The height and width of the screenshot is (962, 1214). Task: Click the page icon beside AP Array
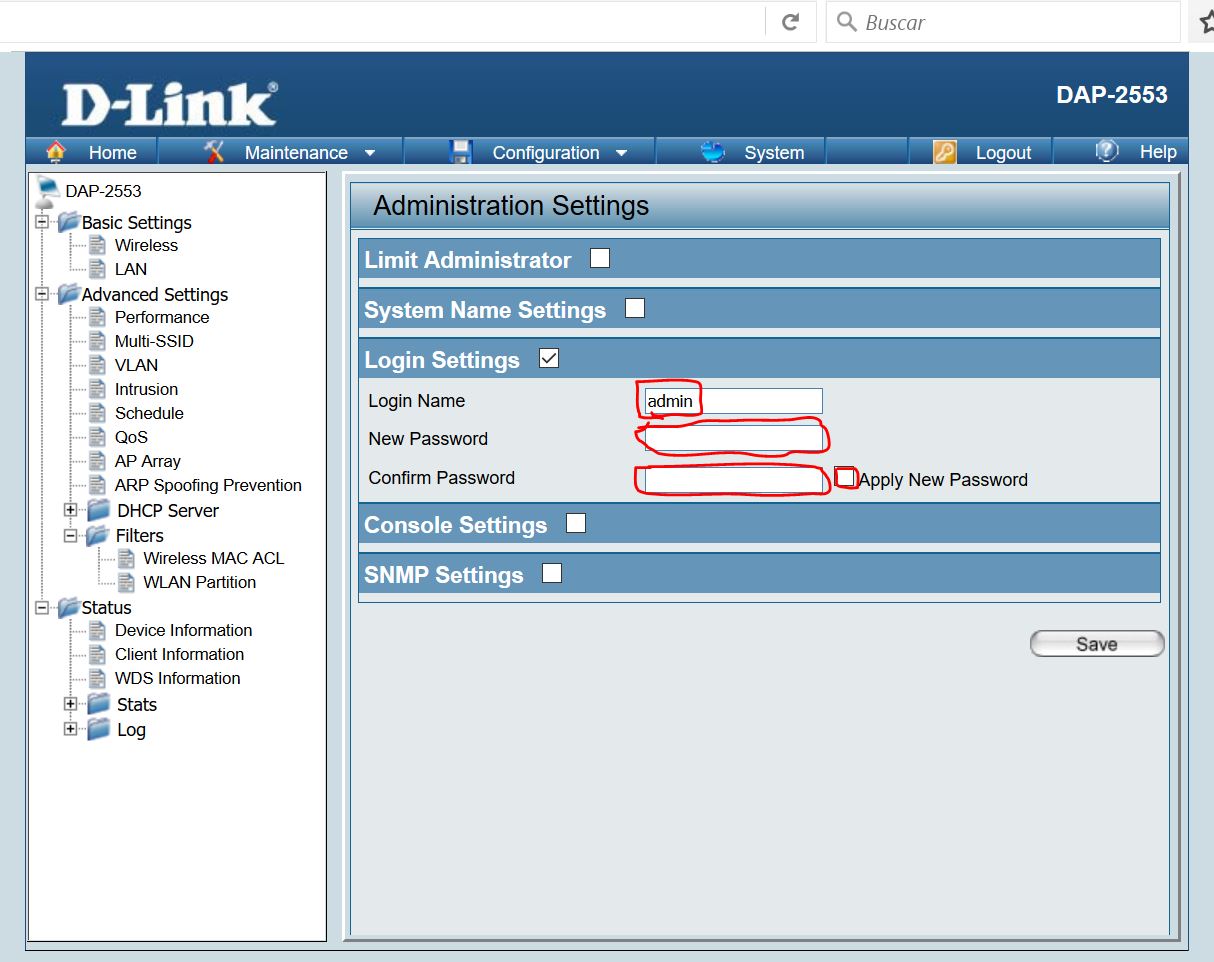coord(97,461)
